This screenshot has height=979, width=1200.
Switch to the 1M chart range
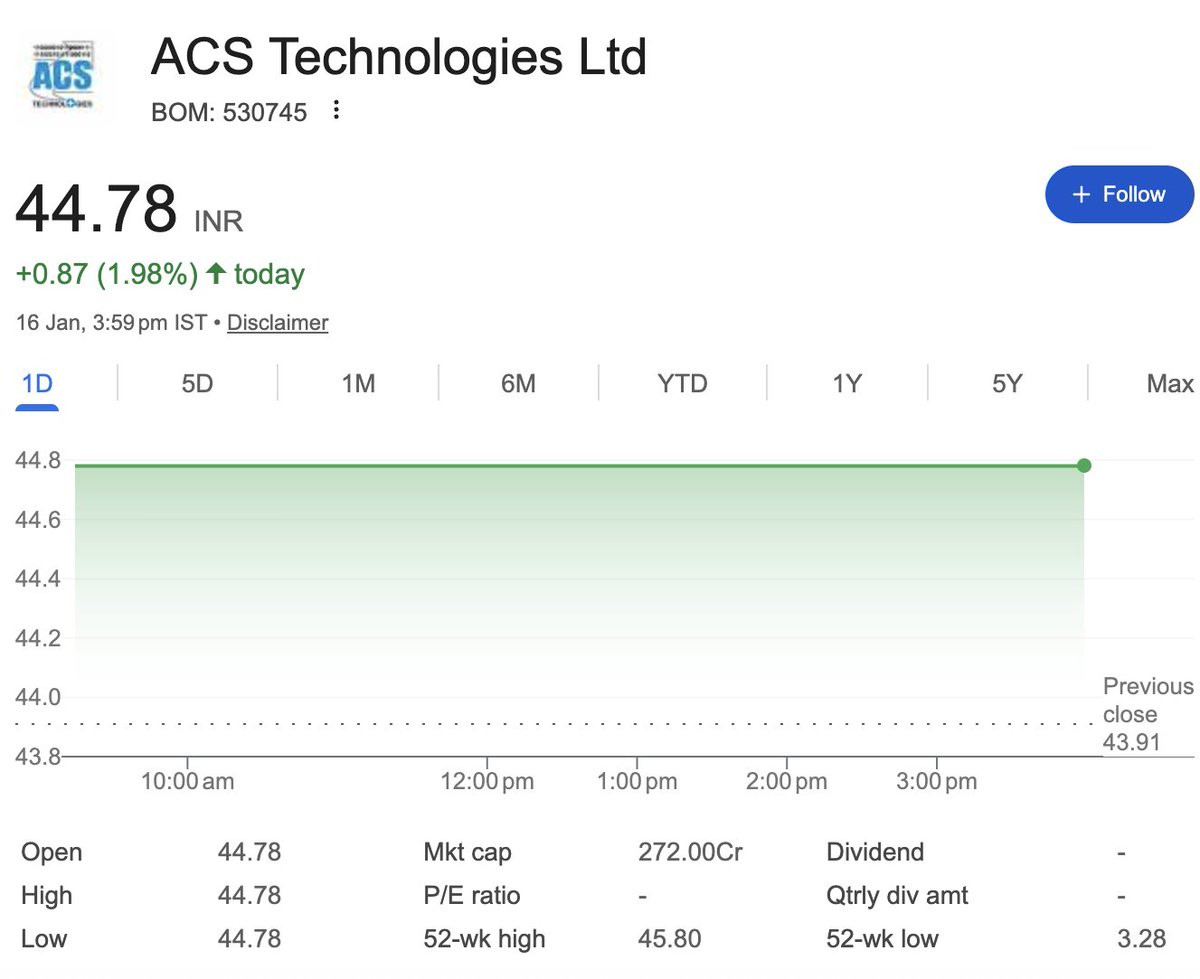(358, 384)
